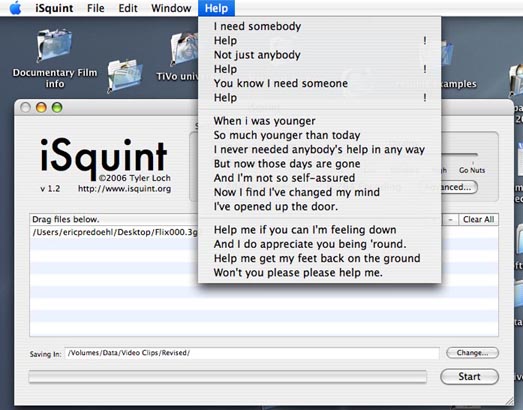Viewport: 523px width, 410px height.
Task: Select 'And I do appreciate you being round'
Action: pyautogui.click(x=320, y=244)
